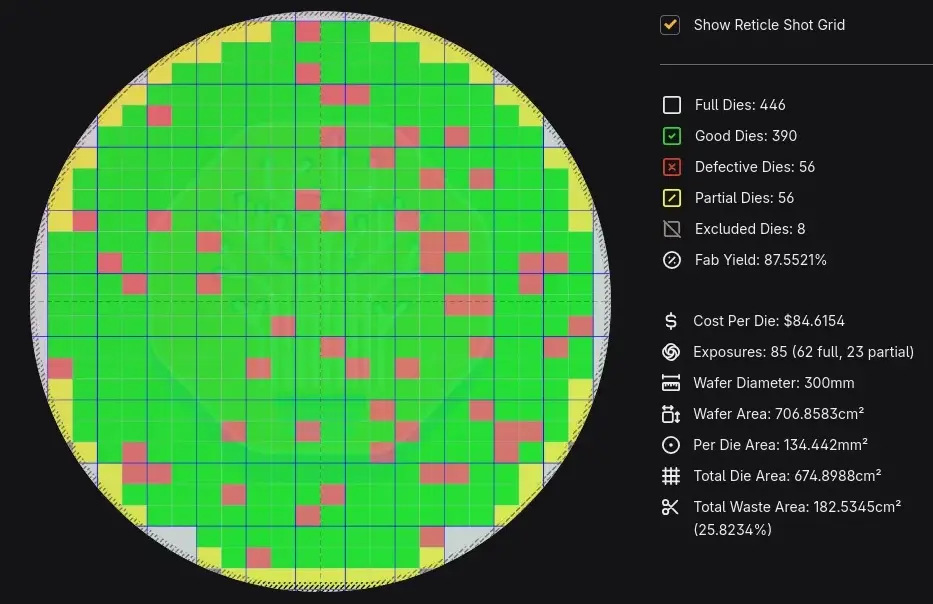Click the 'Total Waste Area: 182.5345cm²' text
This screenshot has width=933, height=604.
pyautogui.click(x=797, y=507)
